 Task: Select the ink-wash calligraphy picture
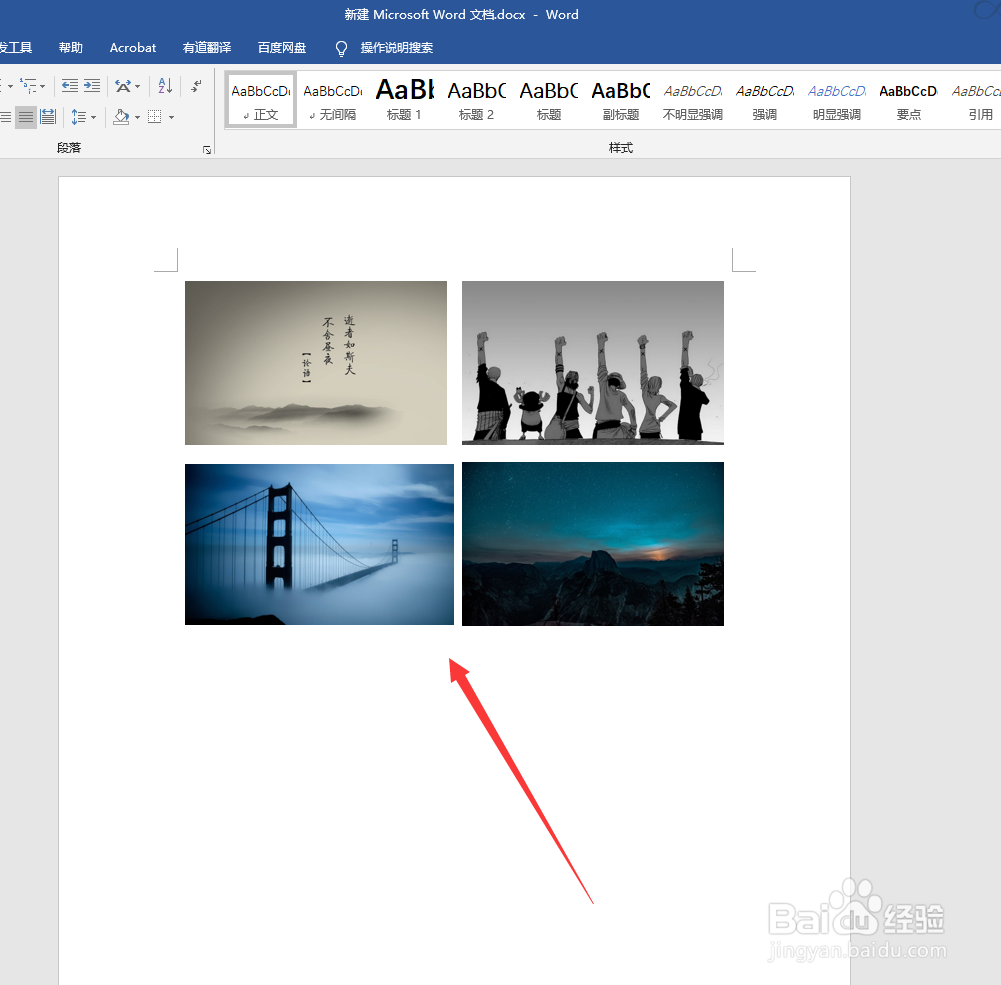(316, 363)
